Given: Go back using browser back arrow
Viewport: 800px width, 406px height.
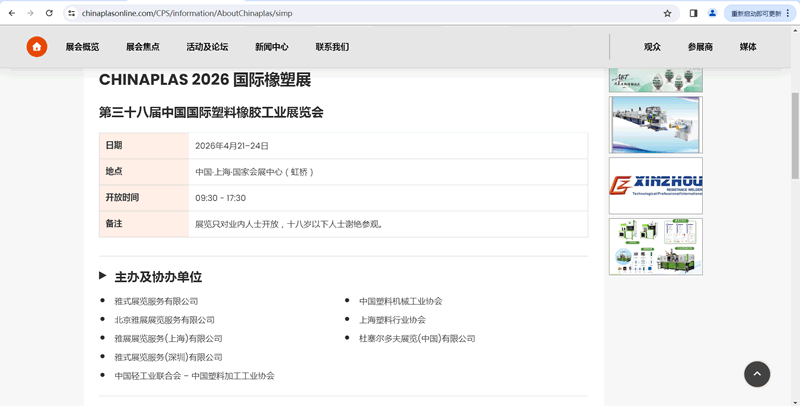Looking at the screenshot, I should (x=12, y=13).
